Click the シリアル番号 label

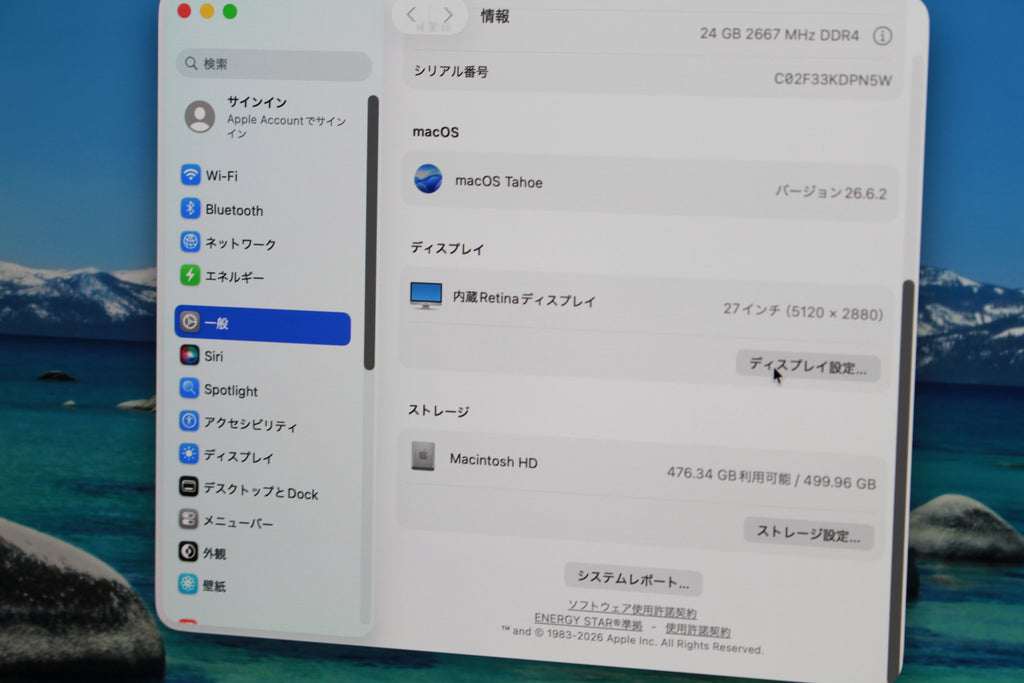click(451, 71)
